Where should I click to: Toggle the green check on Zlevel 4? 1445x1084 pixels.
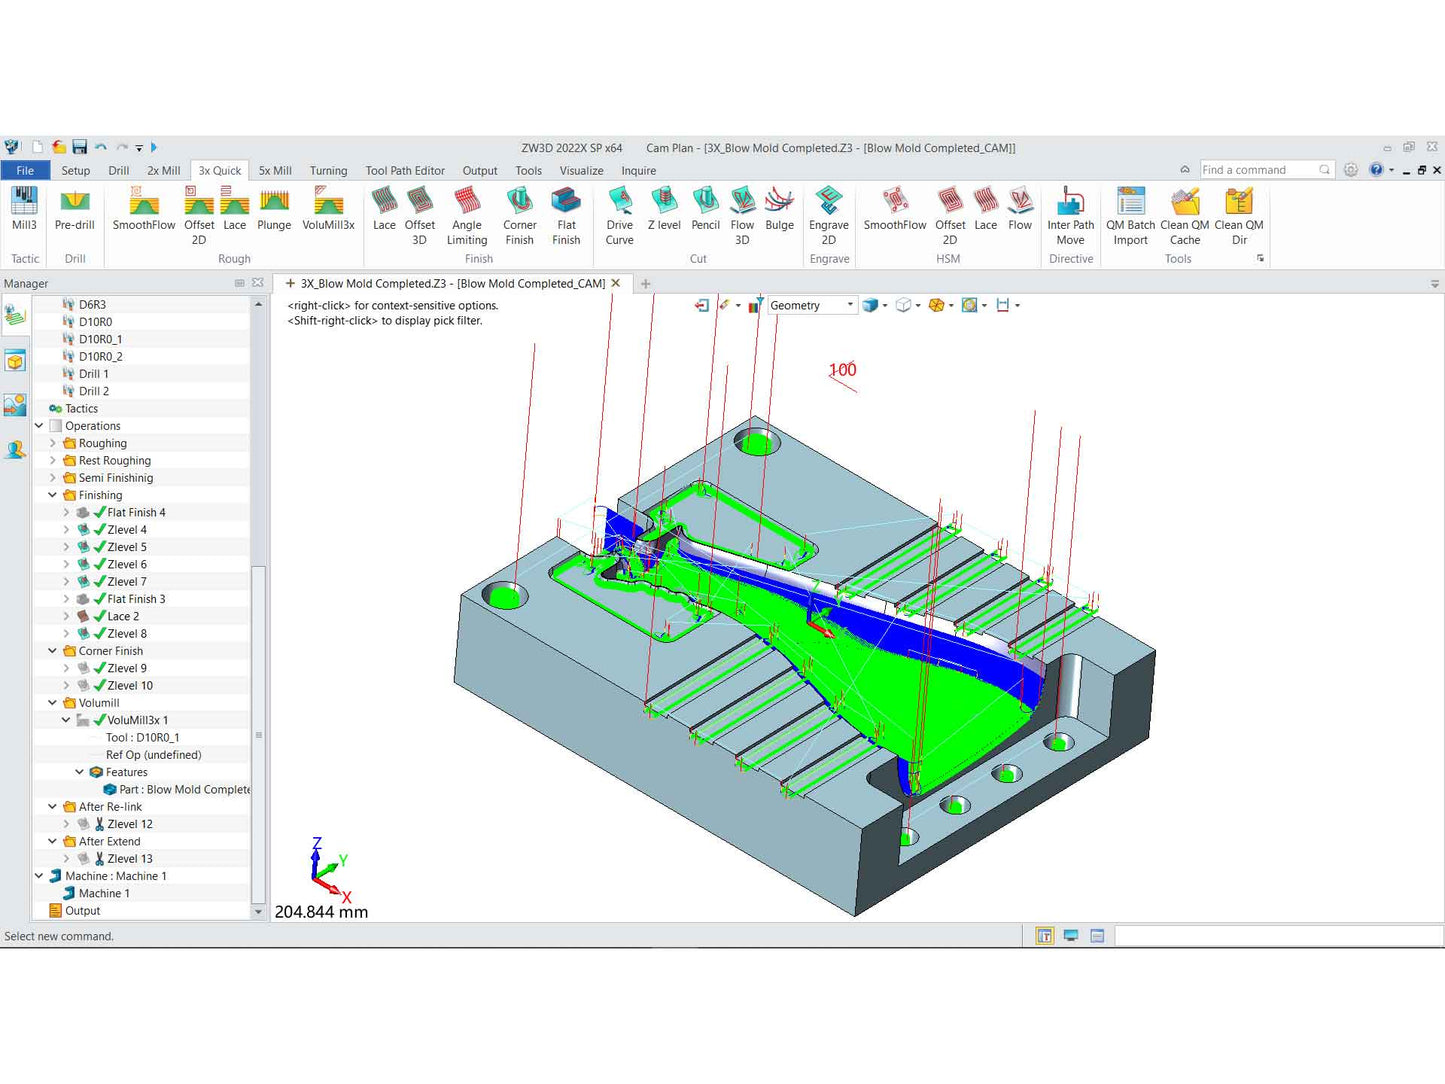(x=99, y=530)
